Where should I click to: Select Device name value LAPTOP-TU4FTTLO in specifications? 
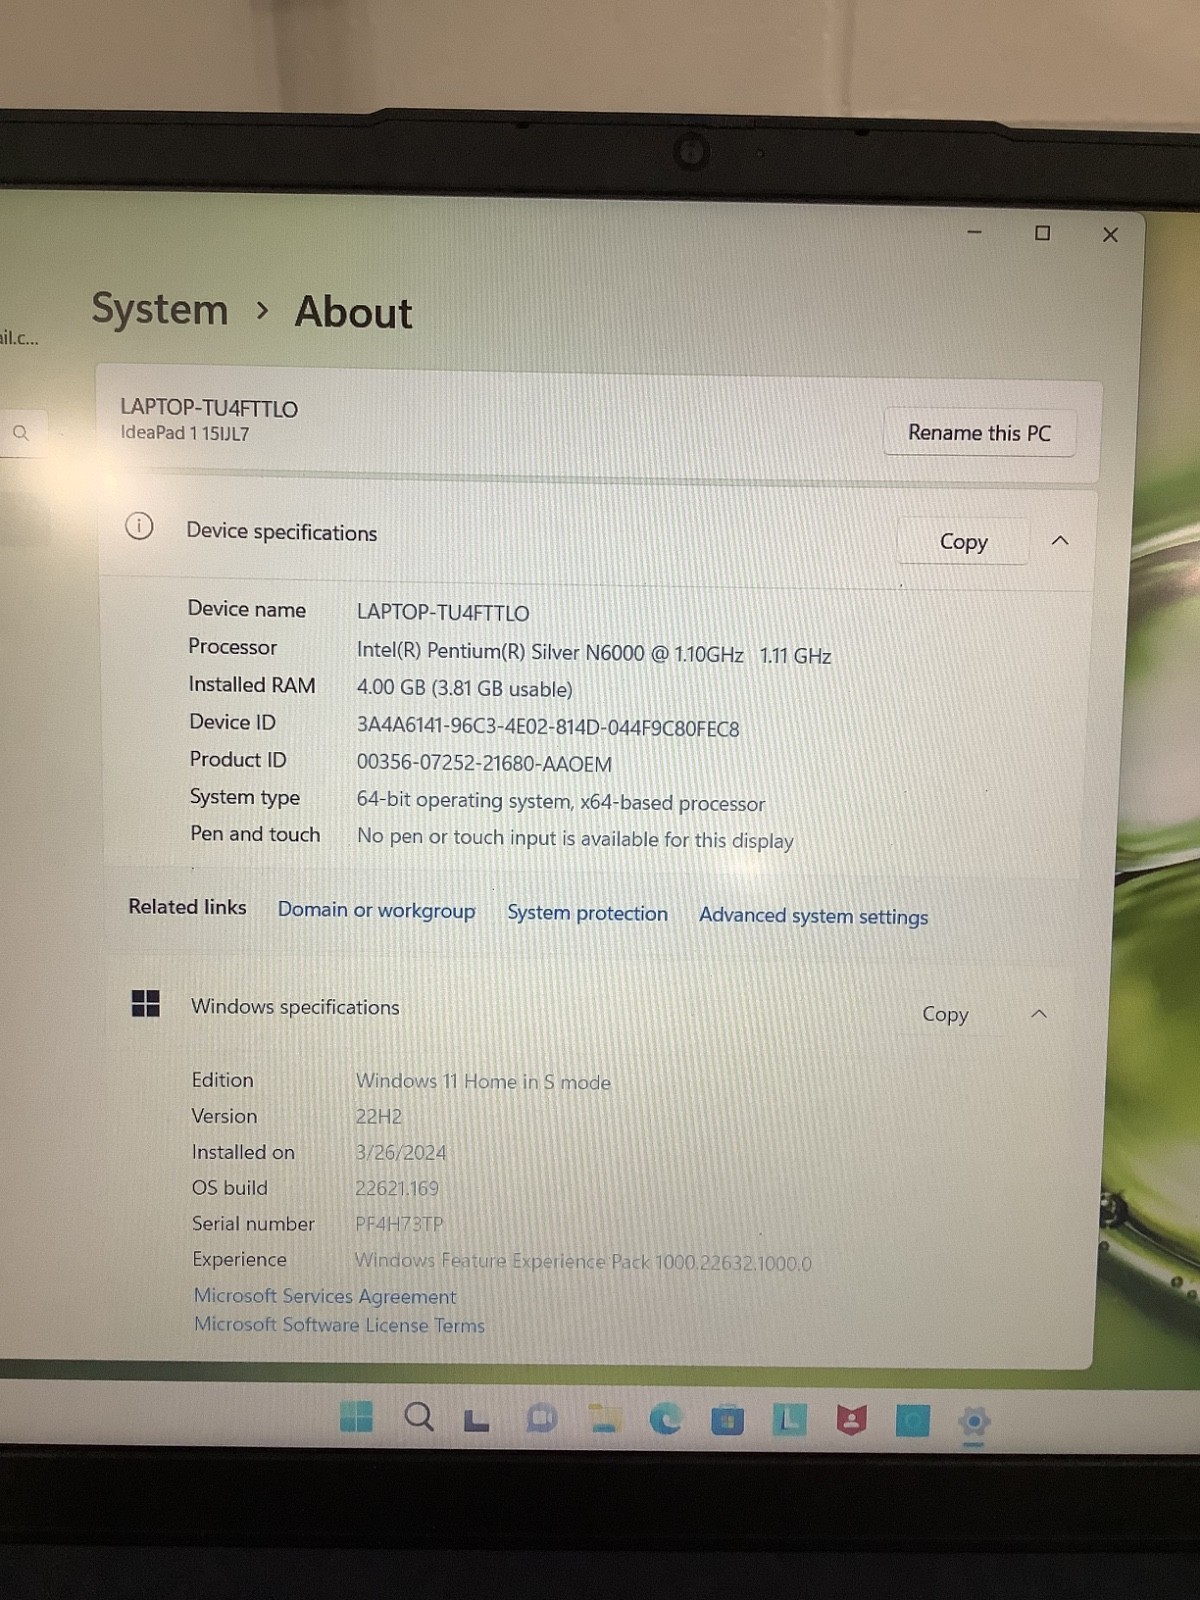tap(443, 612)
